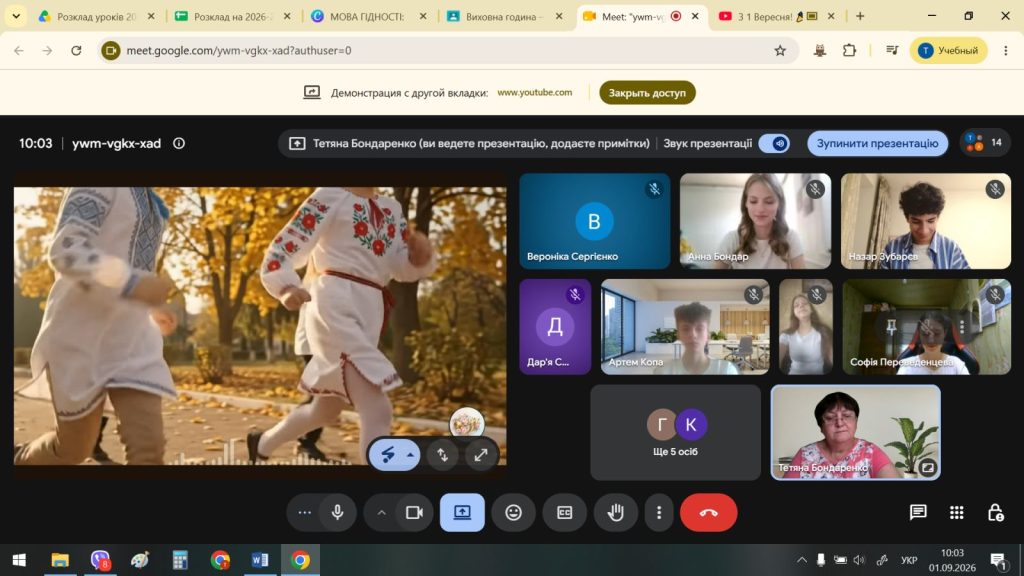Click the red leave call button
This screenshot has height=576, width=1024.
tap(709, 513)
